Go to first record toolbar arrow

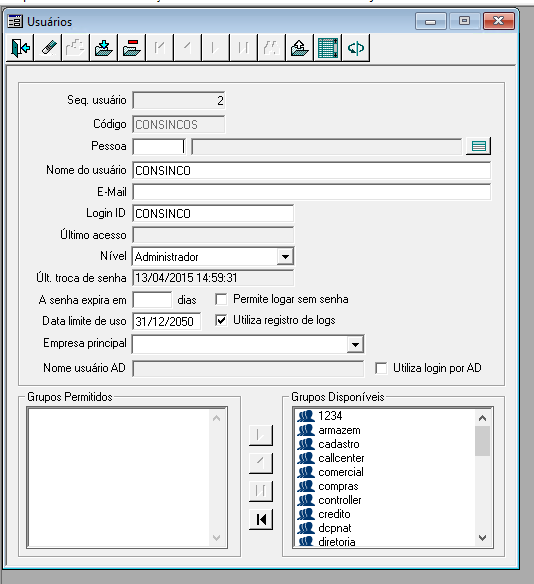pos(160,48)
